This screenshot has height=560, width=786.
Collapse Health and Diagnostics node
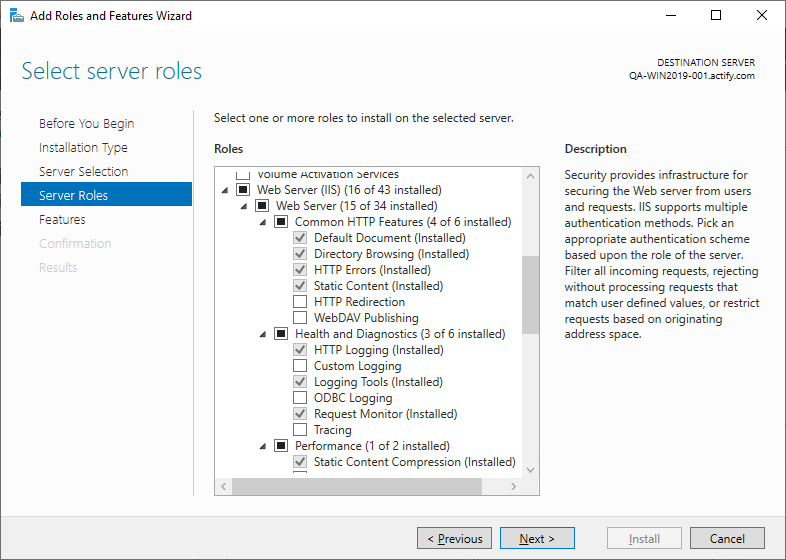point(263,334)
